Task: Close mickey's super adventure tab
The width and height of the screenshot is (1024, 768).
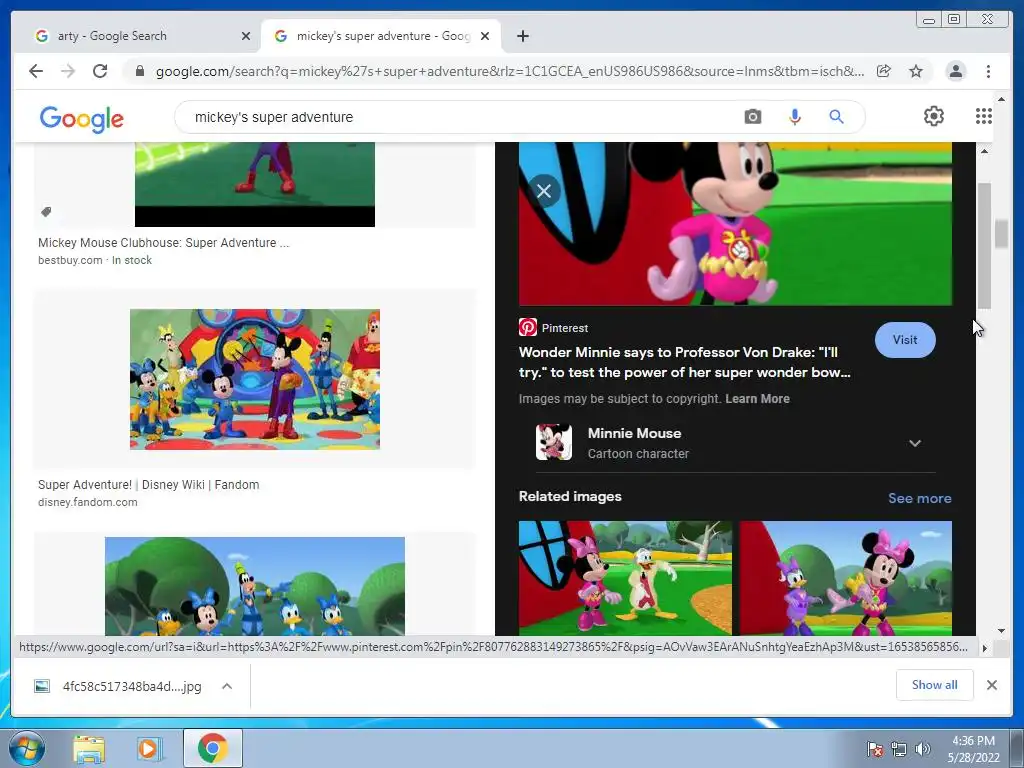Action: pyautogui.click(x=485, y=36)
